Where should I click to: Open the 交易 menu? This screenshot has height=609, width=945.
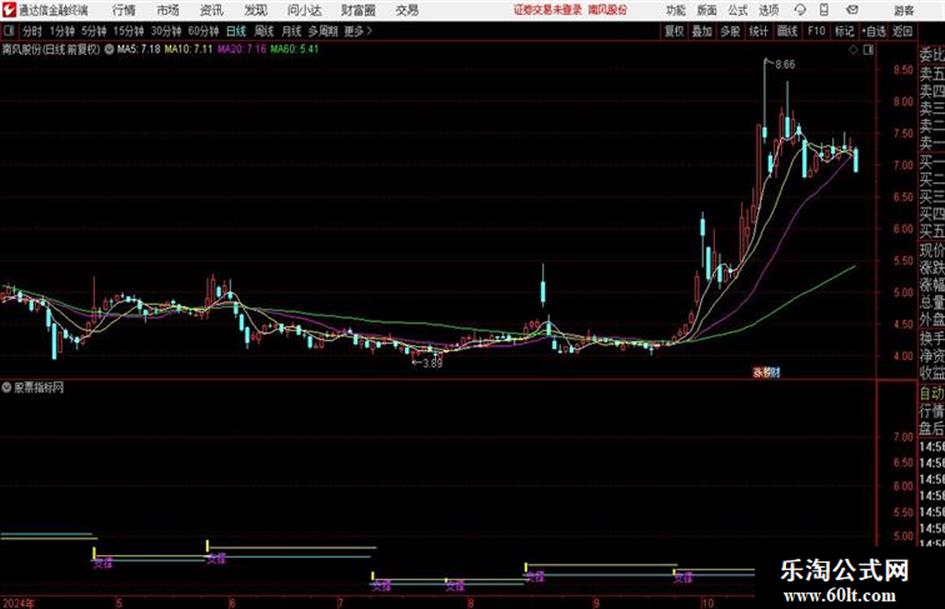407,10
